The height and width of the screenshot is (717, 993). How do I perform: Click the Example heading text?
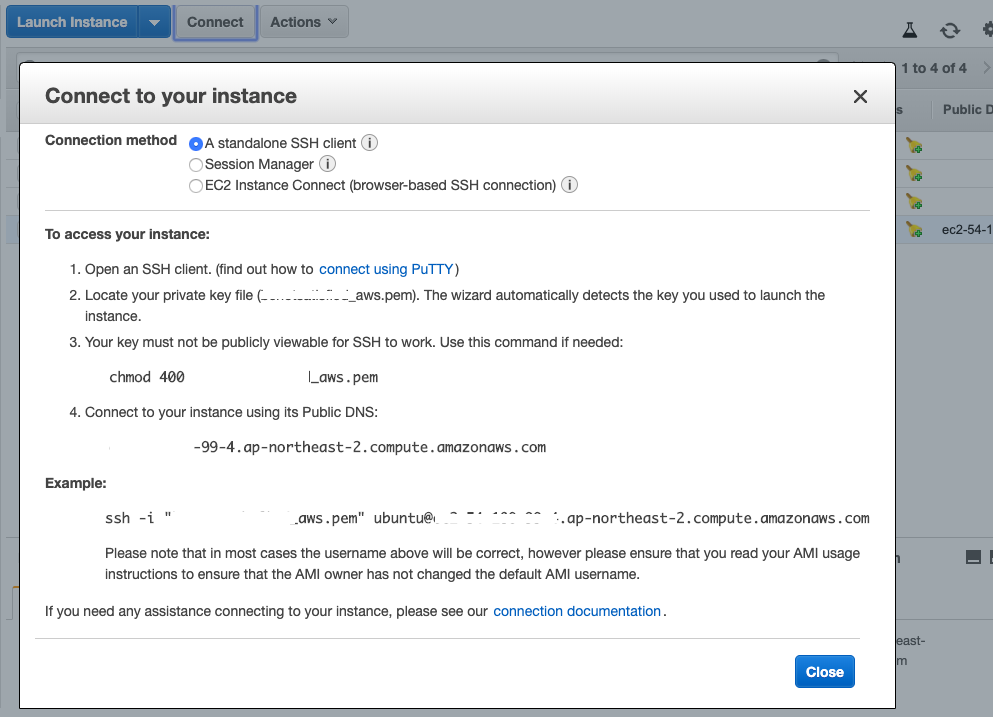pyautogui.click(x=75, y=483)
